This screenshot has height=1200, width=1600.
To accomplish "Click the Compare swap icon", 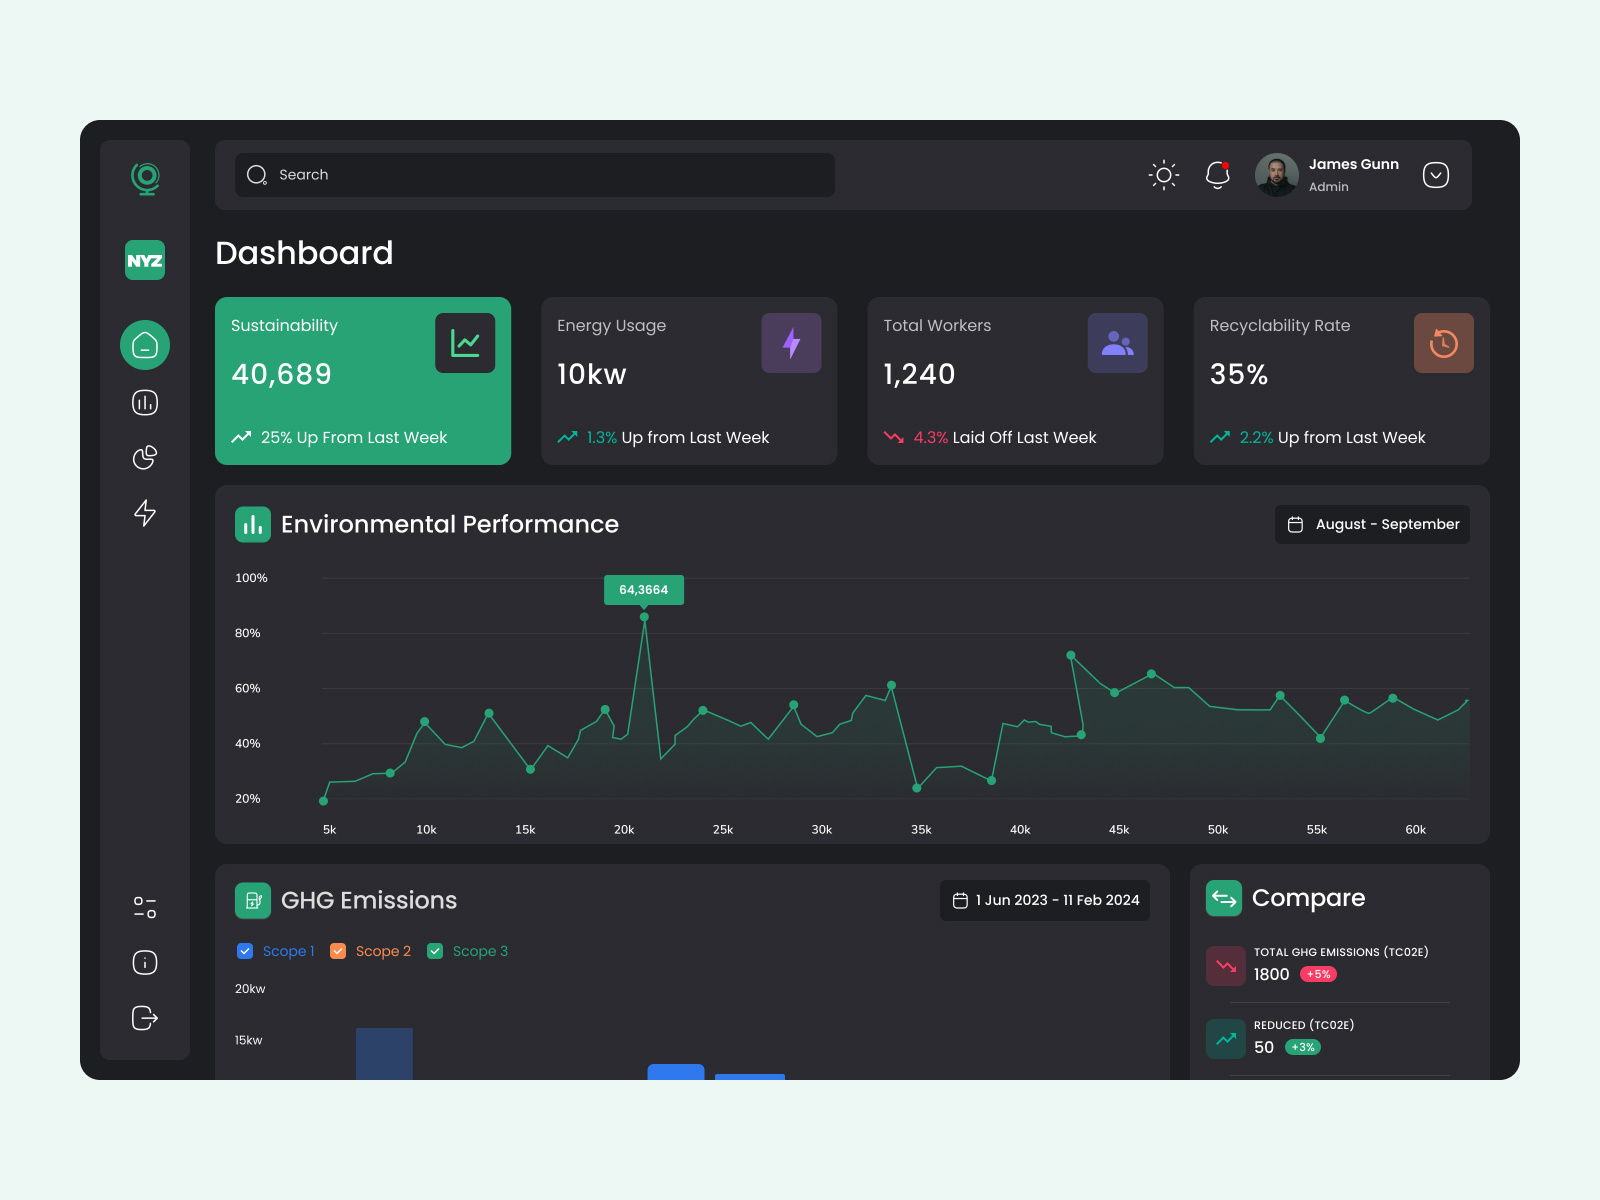I will (x=1224, y=898).
